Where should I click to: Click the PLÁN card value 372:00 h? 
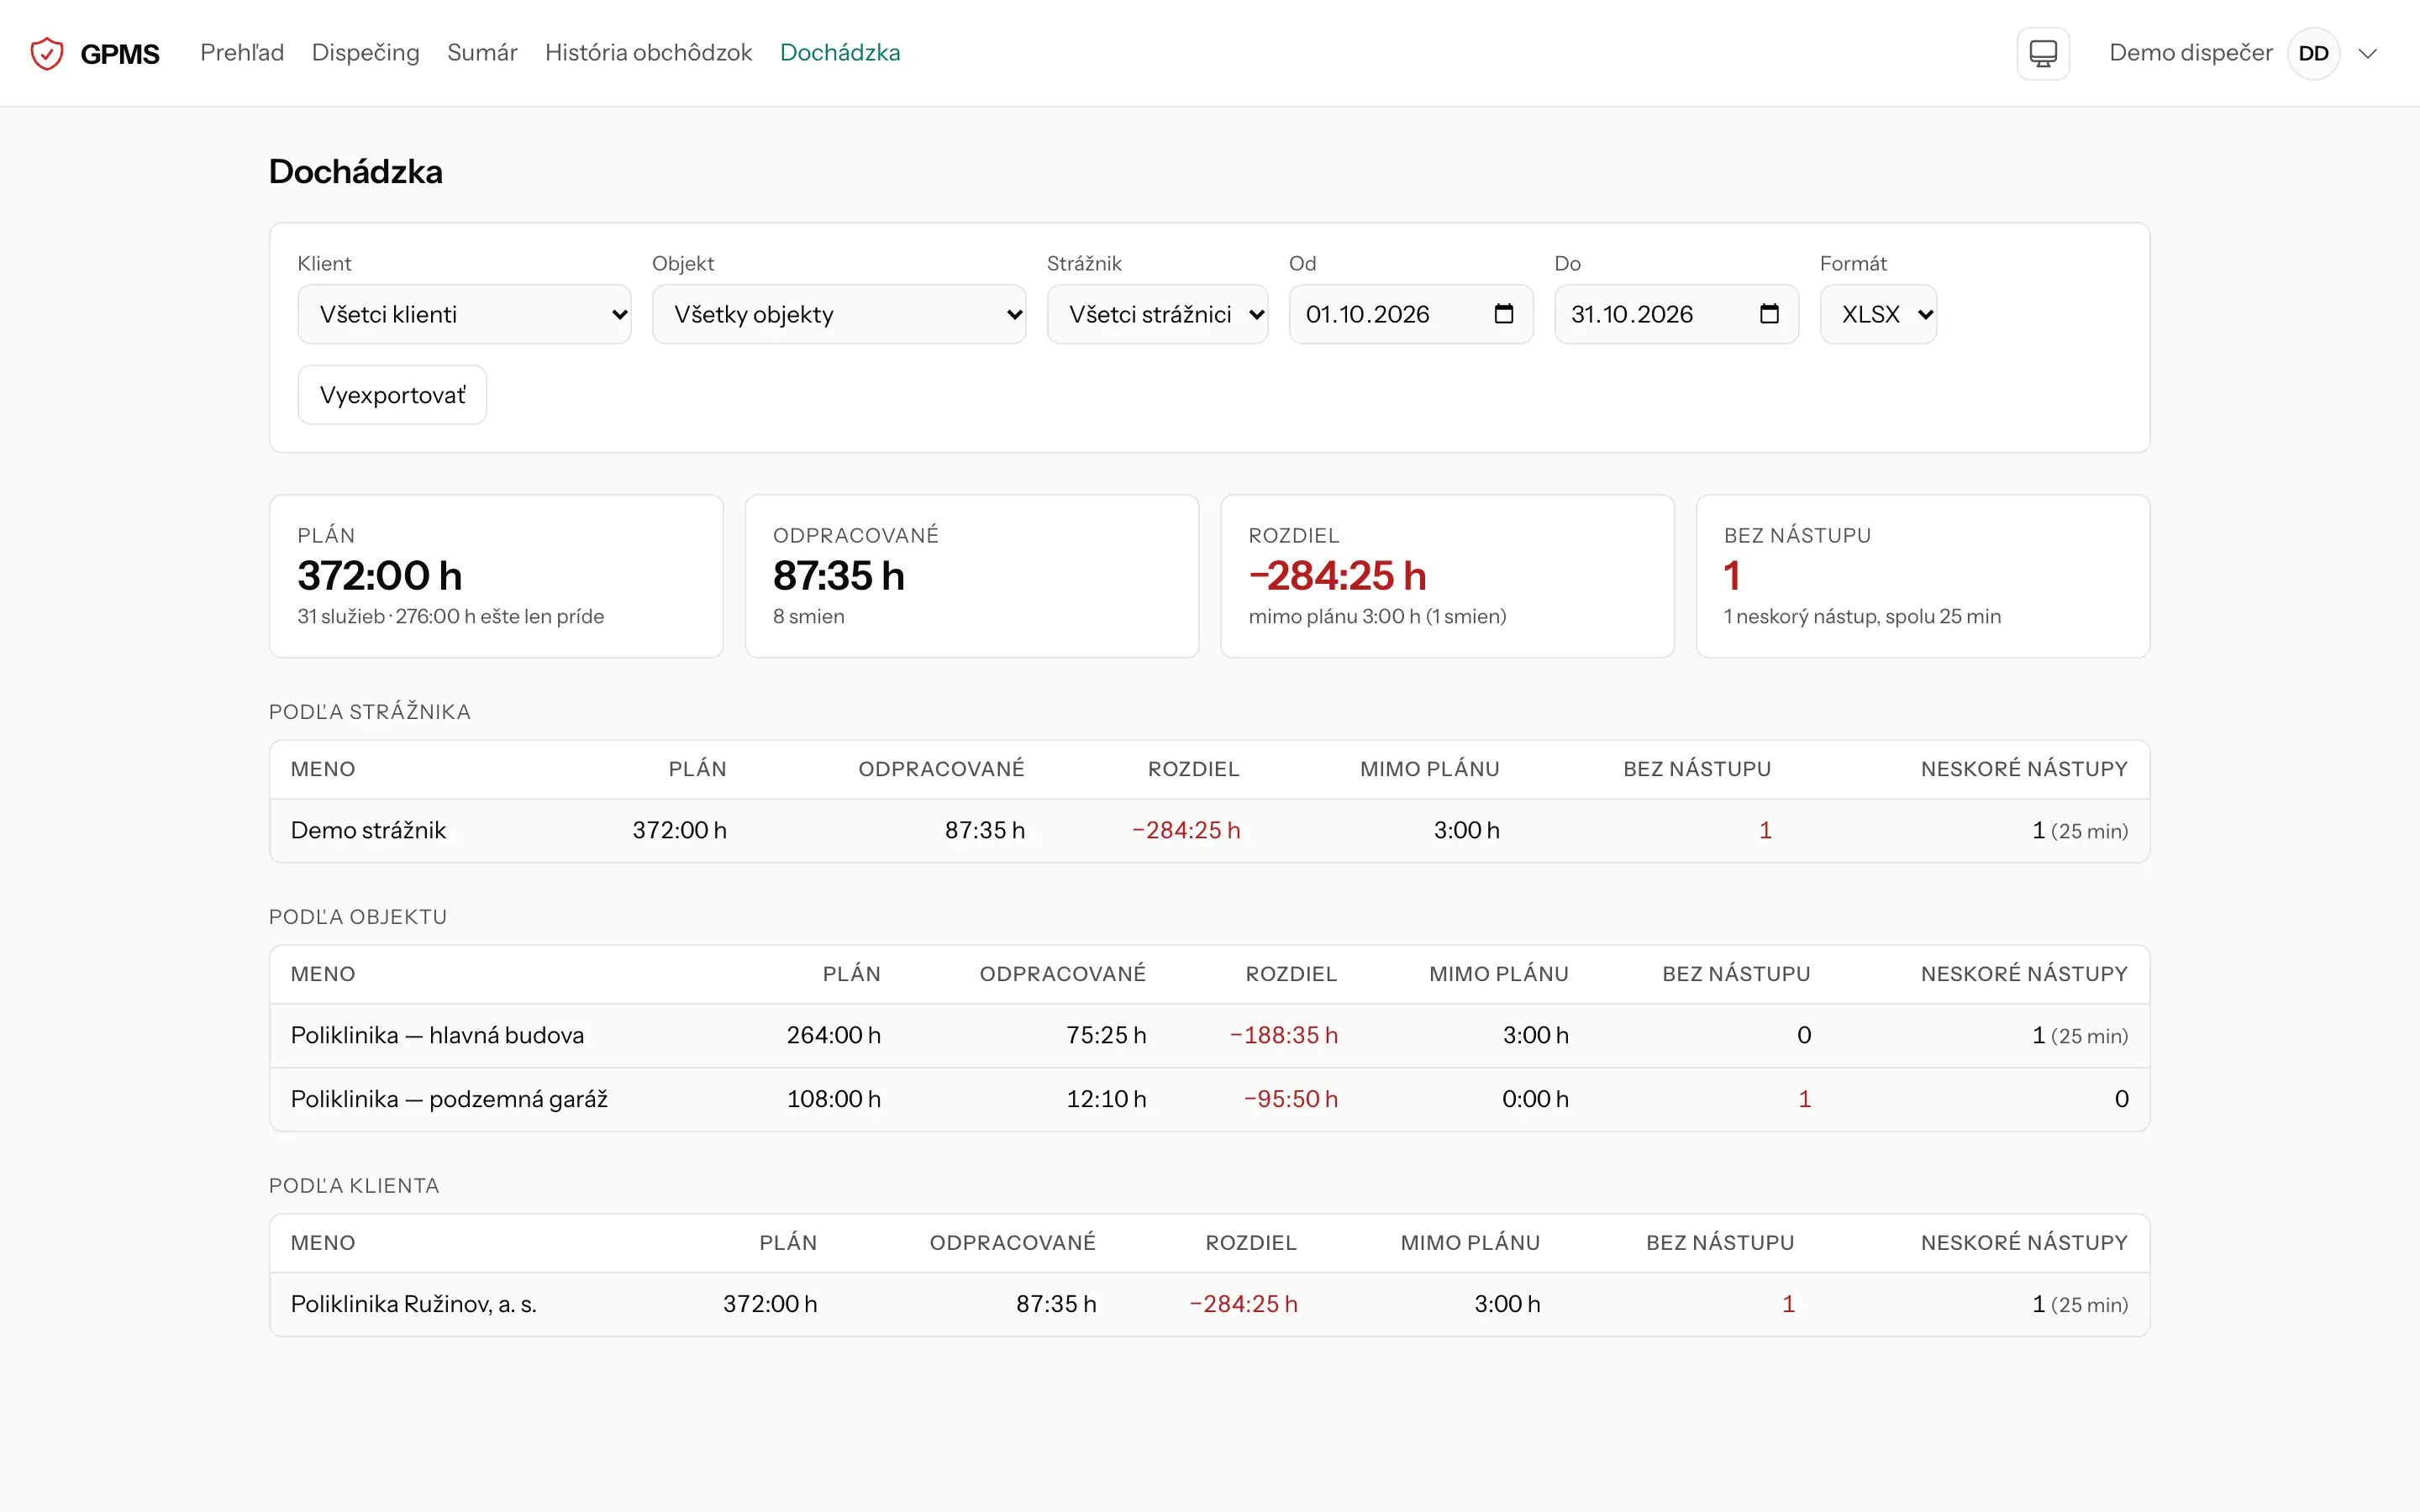click(x=380, y=576)
